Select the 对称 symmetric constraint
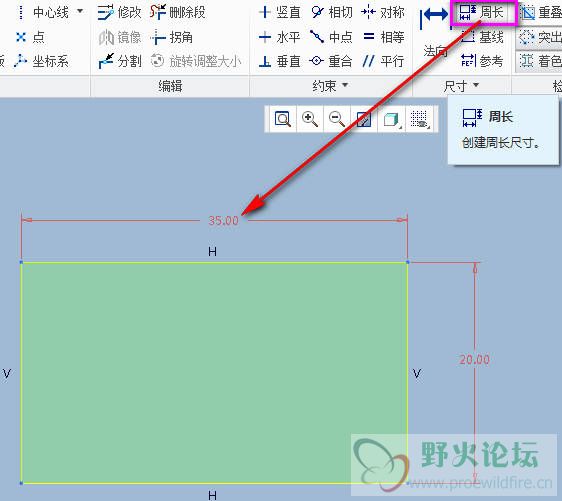Screen dimensions: 562x501 coord(383,13)
